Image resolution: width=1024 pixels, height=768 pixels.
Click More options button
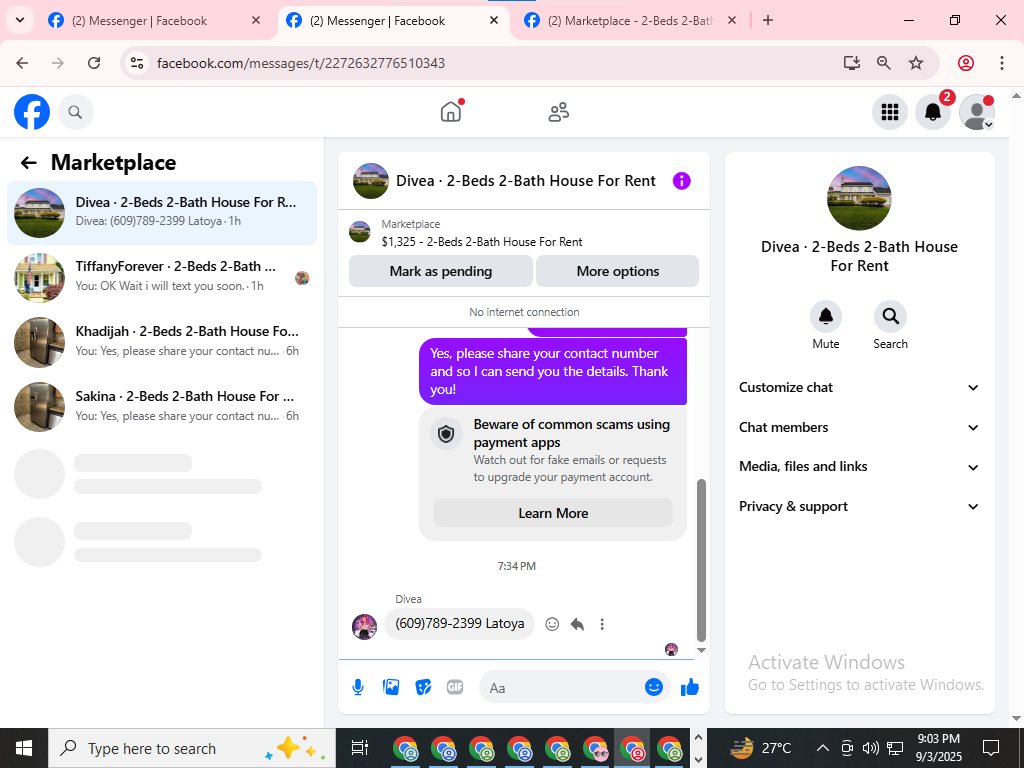tap(618, 272)
